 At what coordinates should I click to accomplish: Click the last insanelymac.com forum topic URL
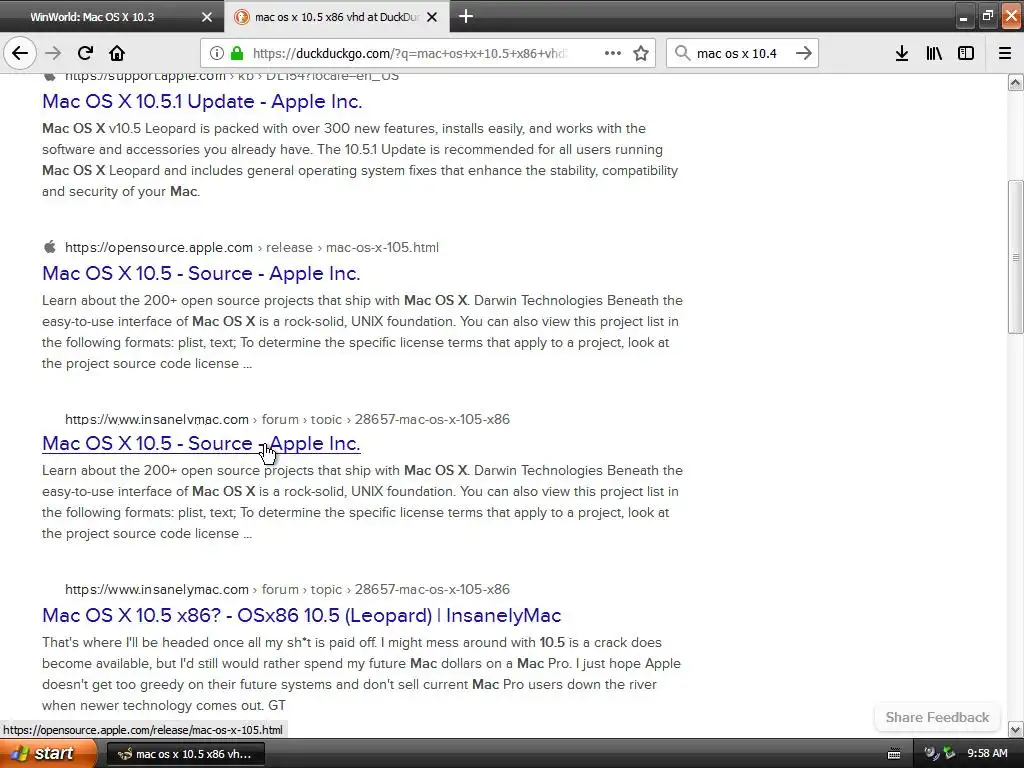[x=287, y=589]
